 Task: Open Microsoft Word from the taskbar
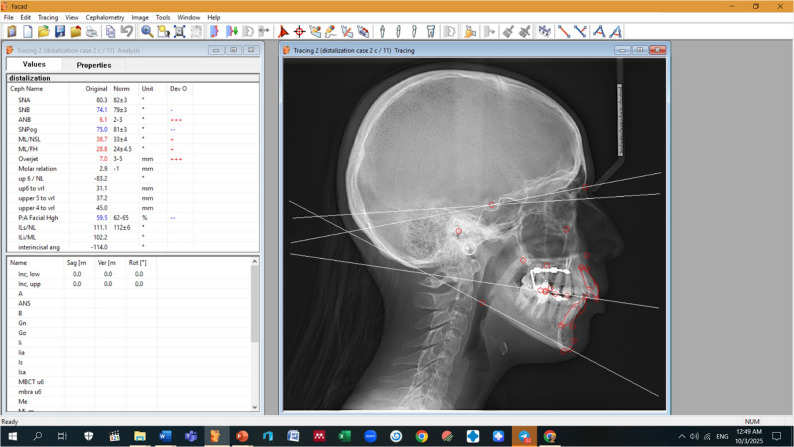[165, 436]
